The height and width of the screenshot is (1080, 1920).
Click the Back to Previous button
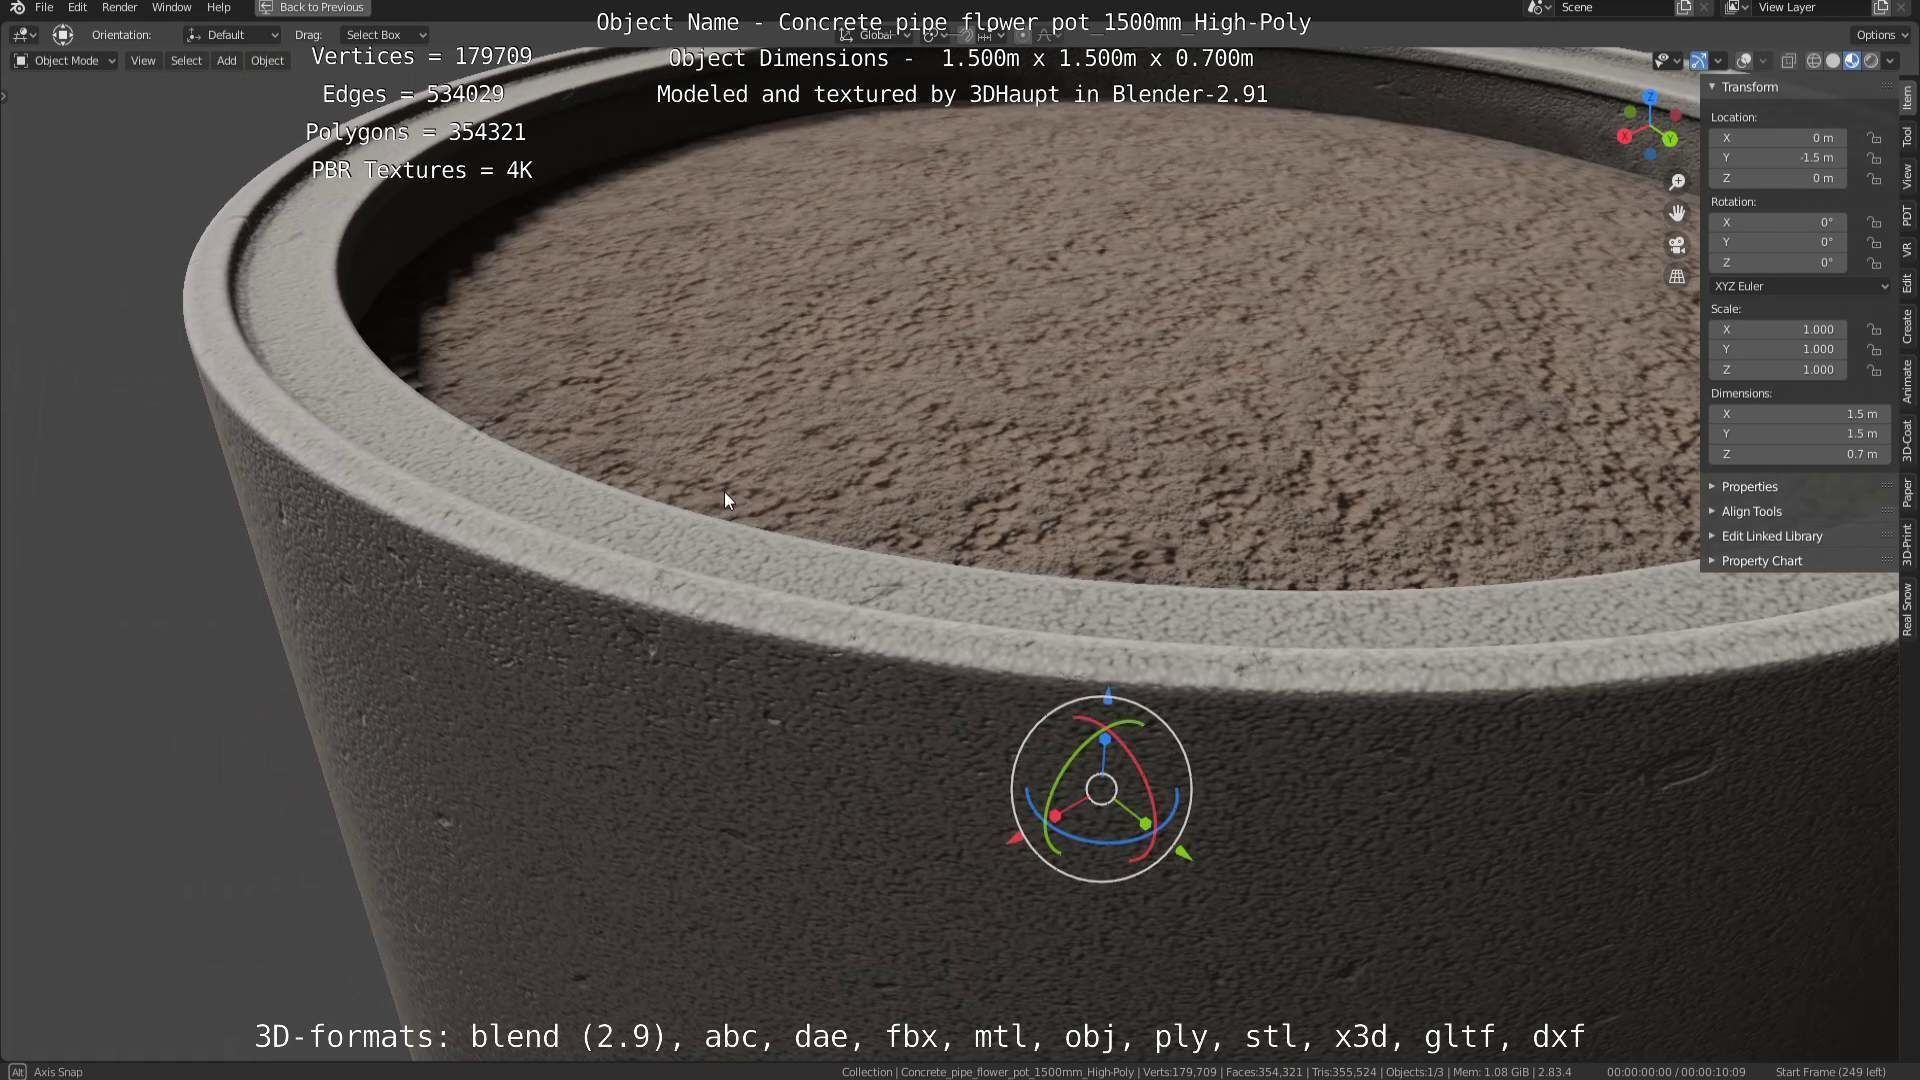[311, 7]
